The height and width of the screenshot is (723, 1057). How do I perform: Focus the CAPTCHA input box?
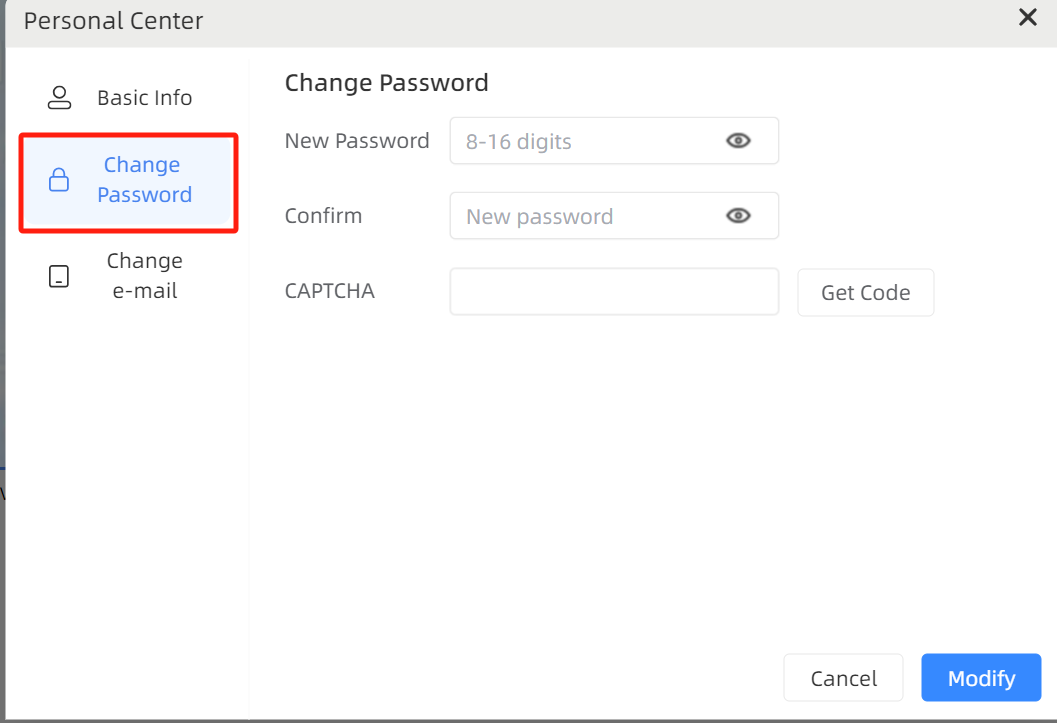pyautogui.click(x=613, y=292)
